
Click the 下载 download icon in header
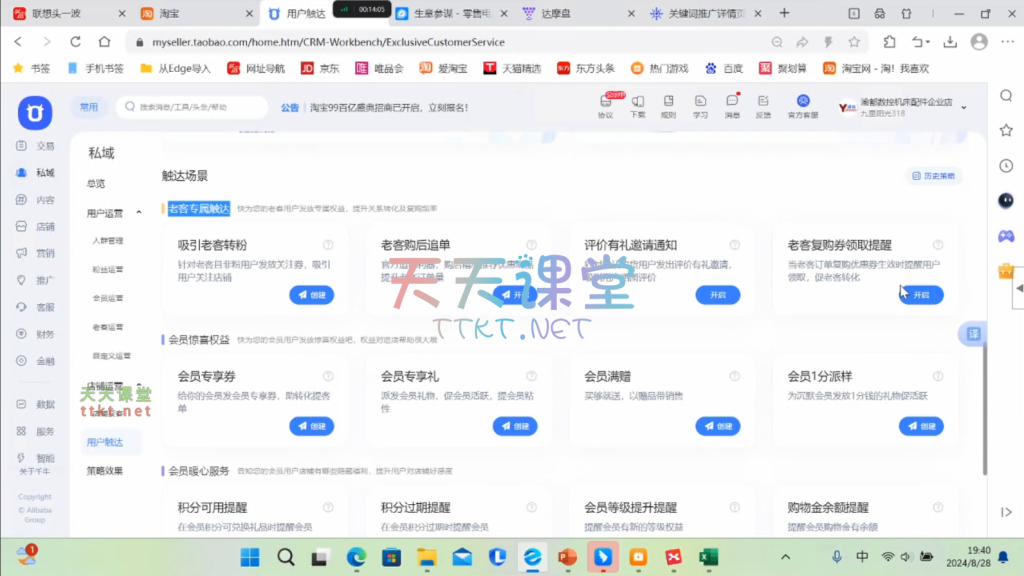click(x=637, y=105)
